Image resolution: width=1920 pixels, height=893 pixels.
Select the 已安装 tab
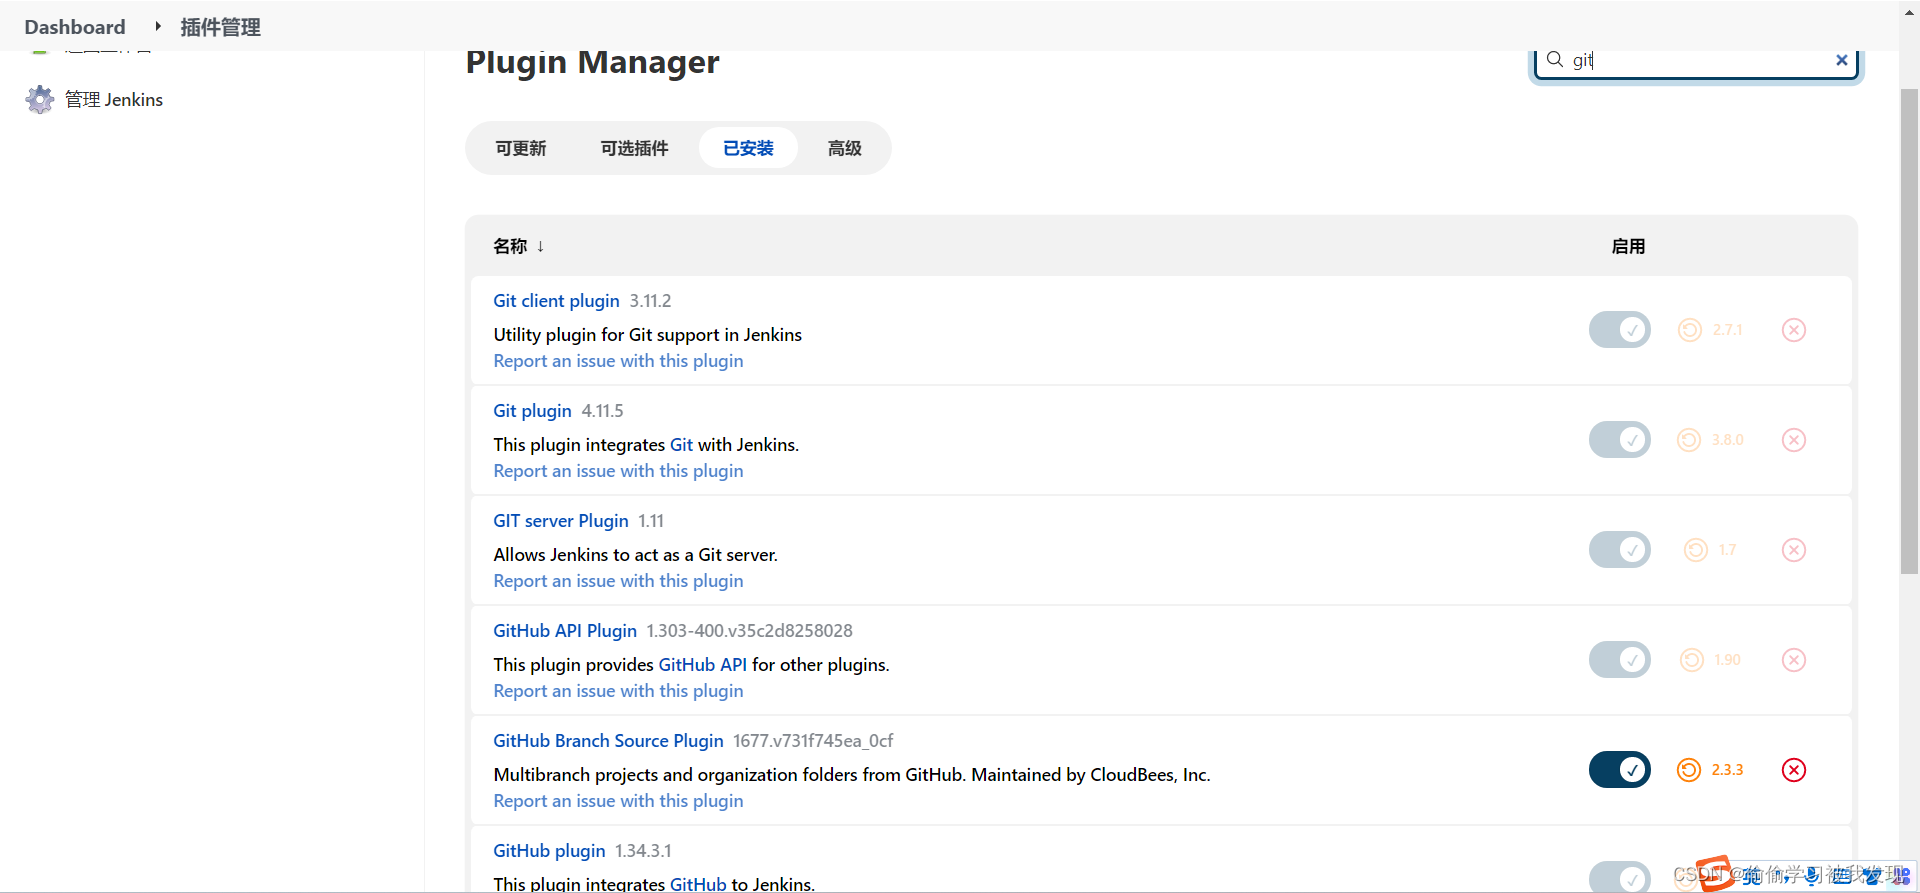point(748,148)
